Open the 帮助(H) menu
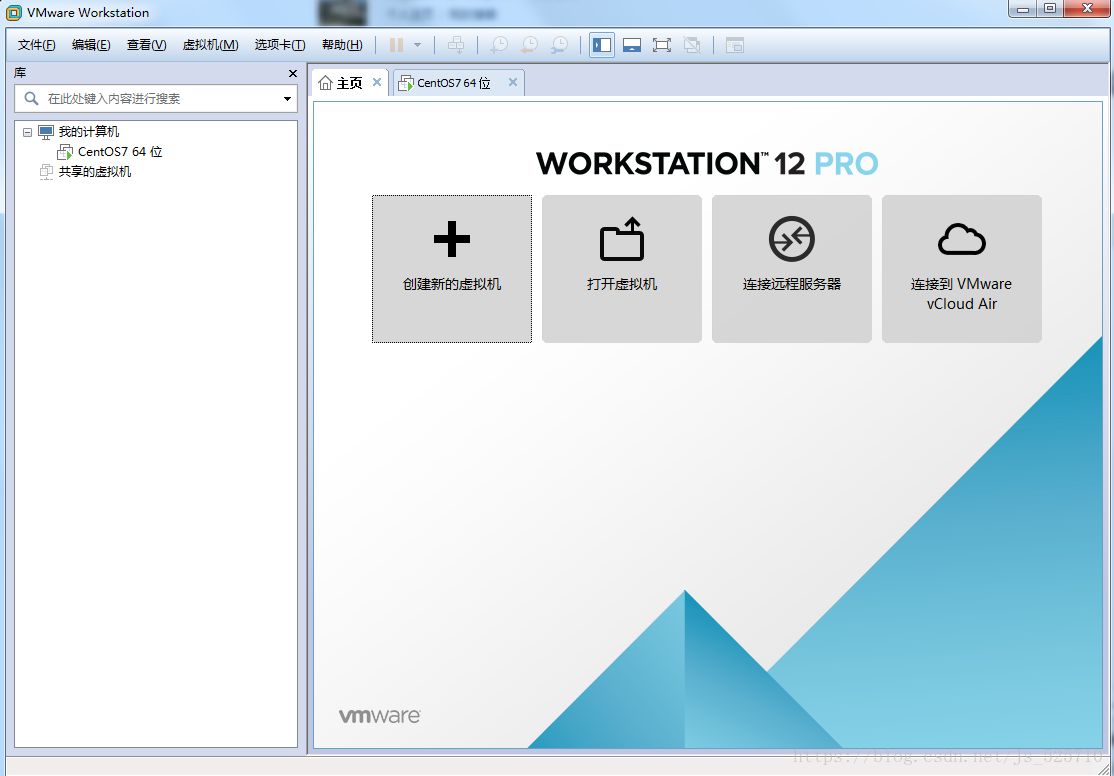Viewport: 1114px width, 776px height. coord(342,45)
